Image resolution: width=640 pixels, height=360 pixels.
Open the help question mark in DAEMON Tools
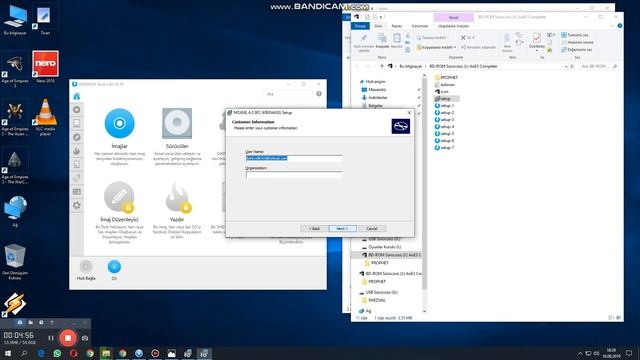pos(319,94)
